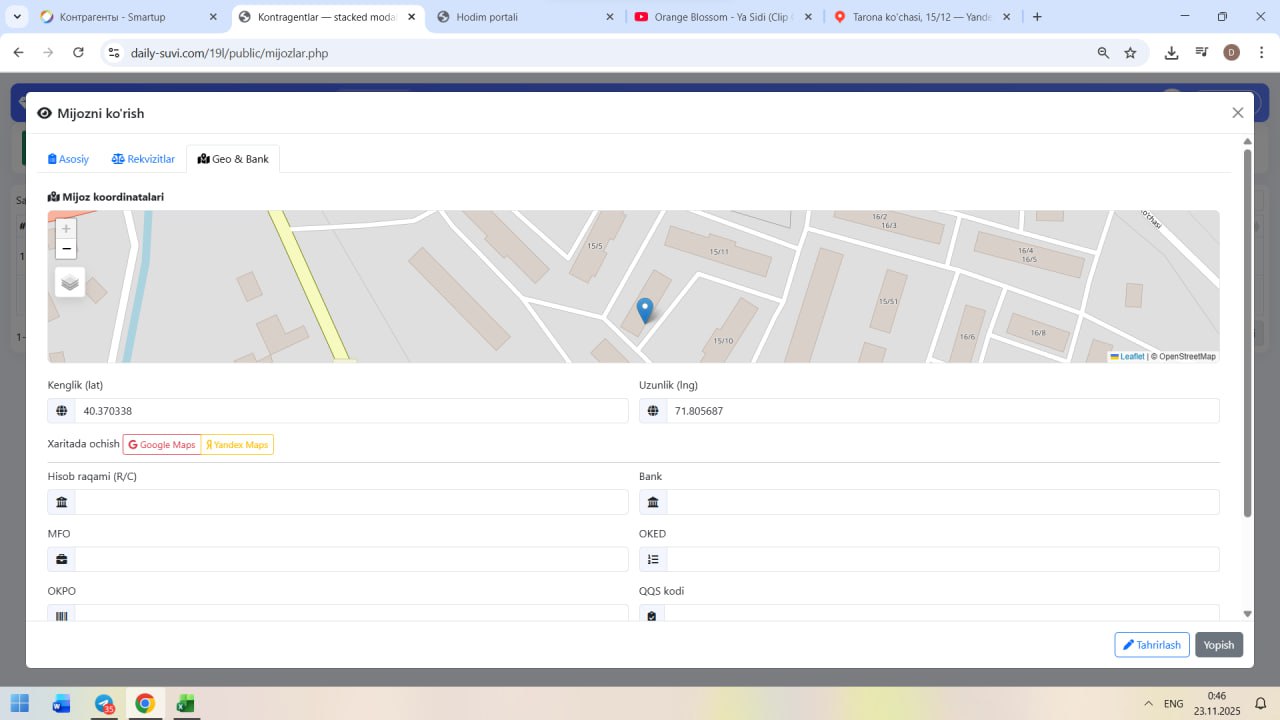Viewport: 1280px width, 720px height.
Task: Switch to the Asosiy tab
Action: point(69,159)
